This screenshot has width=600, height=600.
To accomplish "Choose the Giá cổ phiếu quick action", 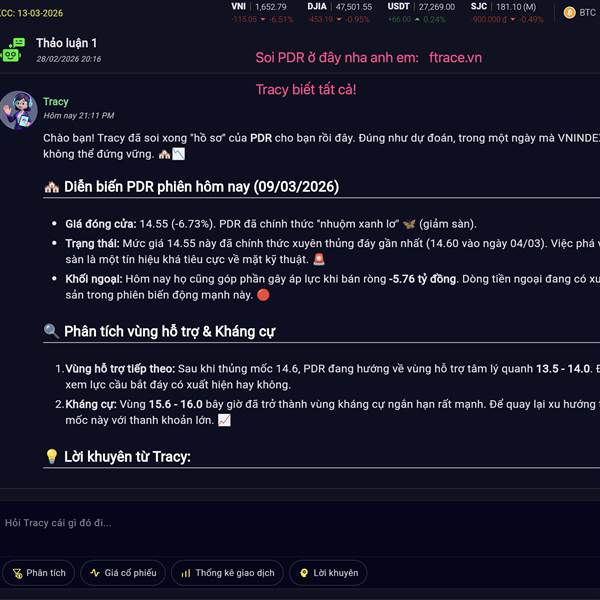I will (123, 573).
